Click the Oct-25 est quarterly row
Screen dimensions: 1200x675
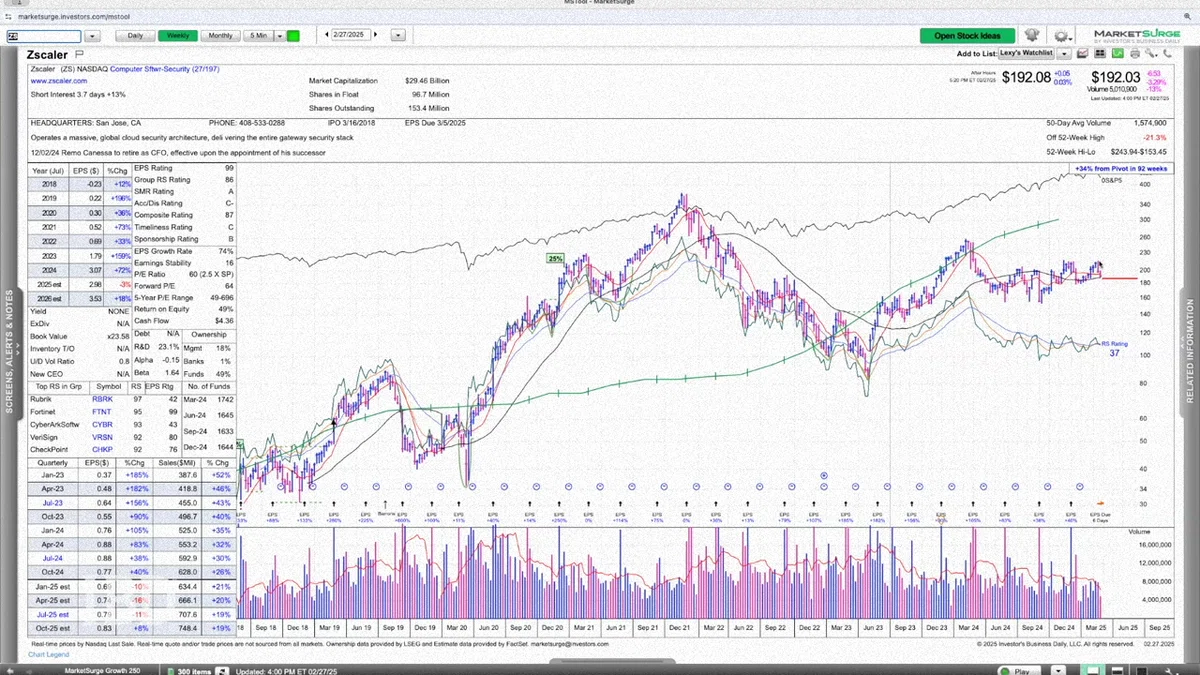point(131,627)
